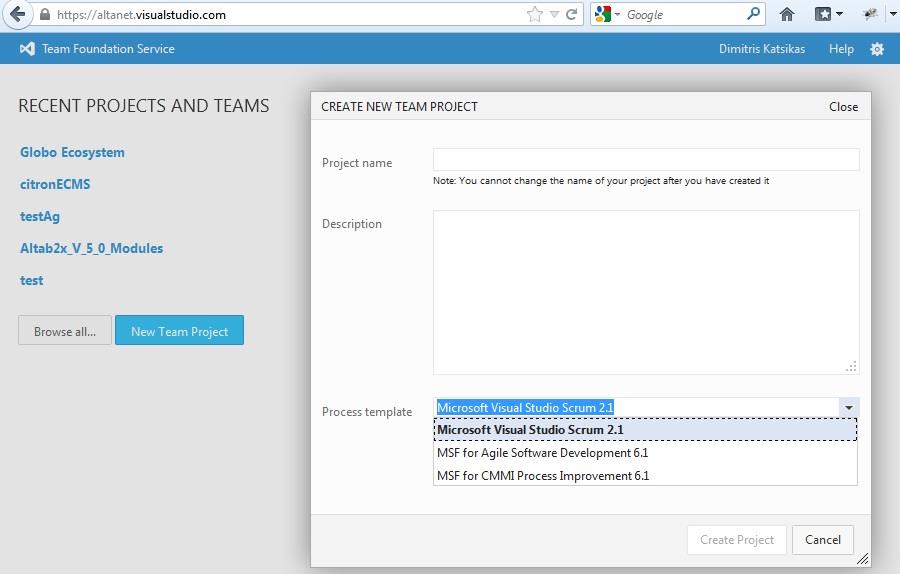Click the address bar URL text
This screenshot has height=574, width=900.
point(141,15)
